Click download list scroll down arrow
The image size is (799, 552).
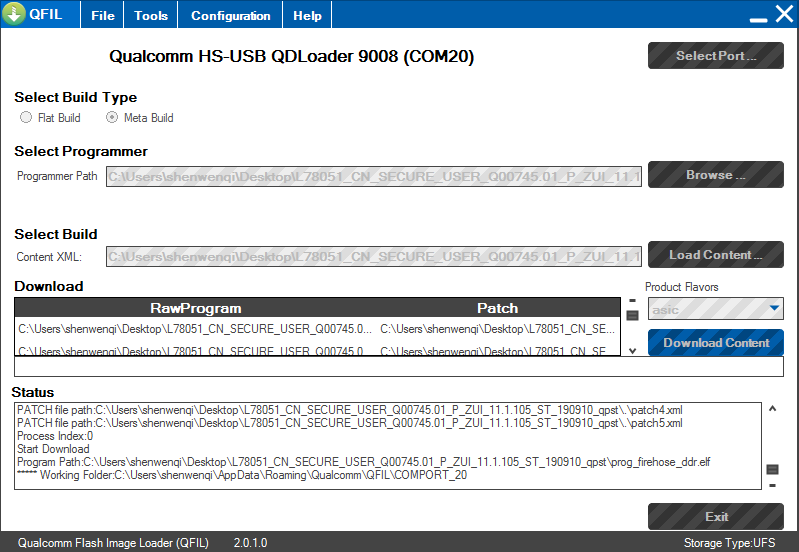tap(632, 351)
